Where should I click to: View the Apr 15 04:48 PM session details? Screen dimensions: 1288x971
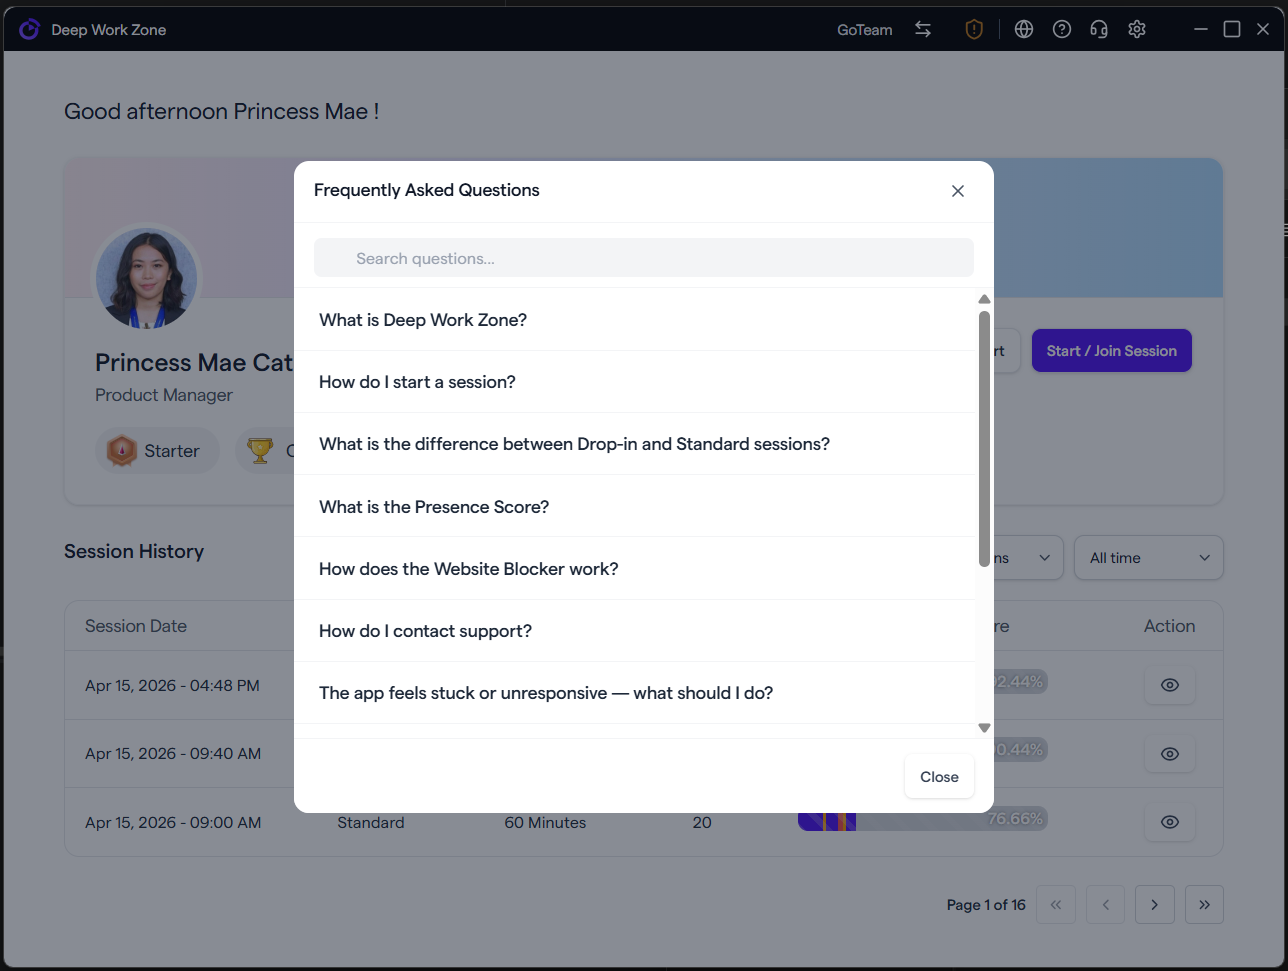(1170, 685)
